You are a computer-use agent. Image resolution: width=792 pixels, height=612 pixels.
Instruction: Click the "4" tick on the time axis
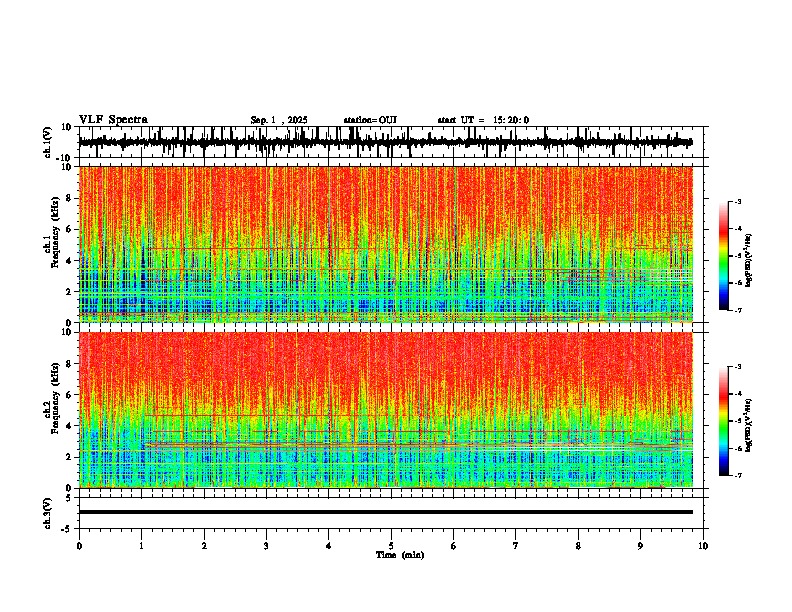point(329,546)
